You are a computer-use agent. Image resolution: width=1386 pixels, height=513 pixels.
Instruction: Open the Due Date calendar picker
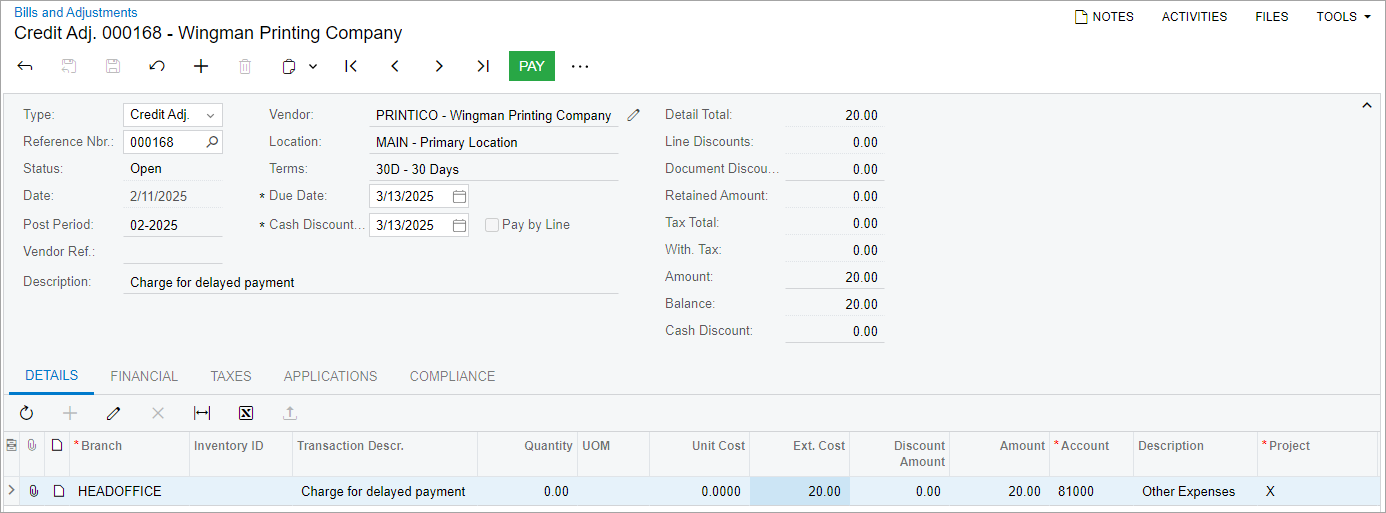click(459, 196)
